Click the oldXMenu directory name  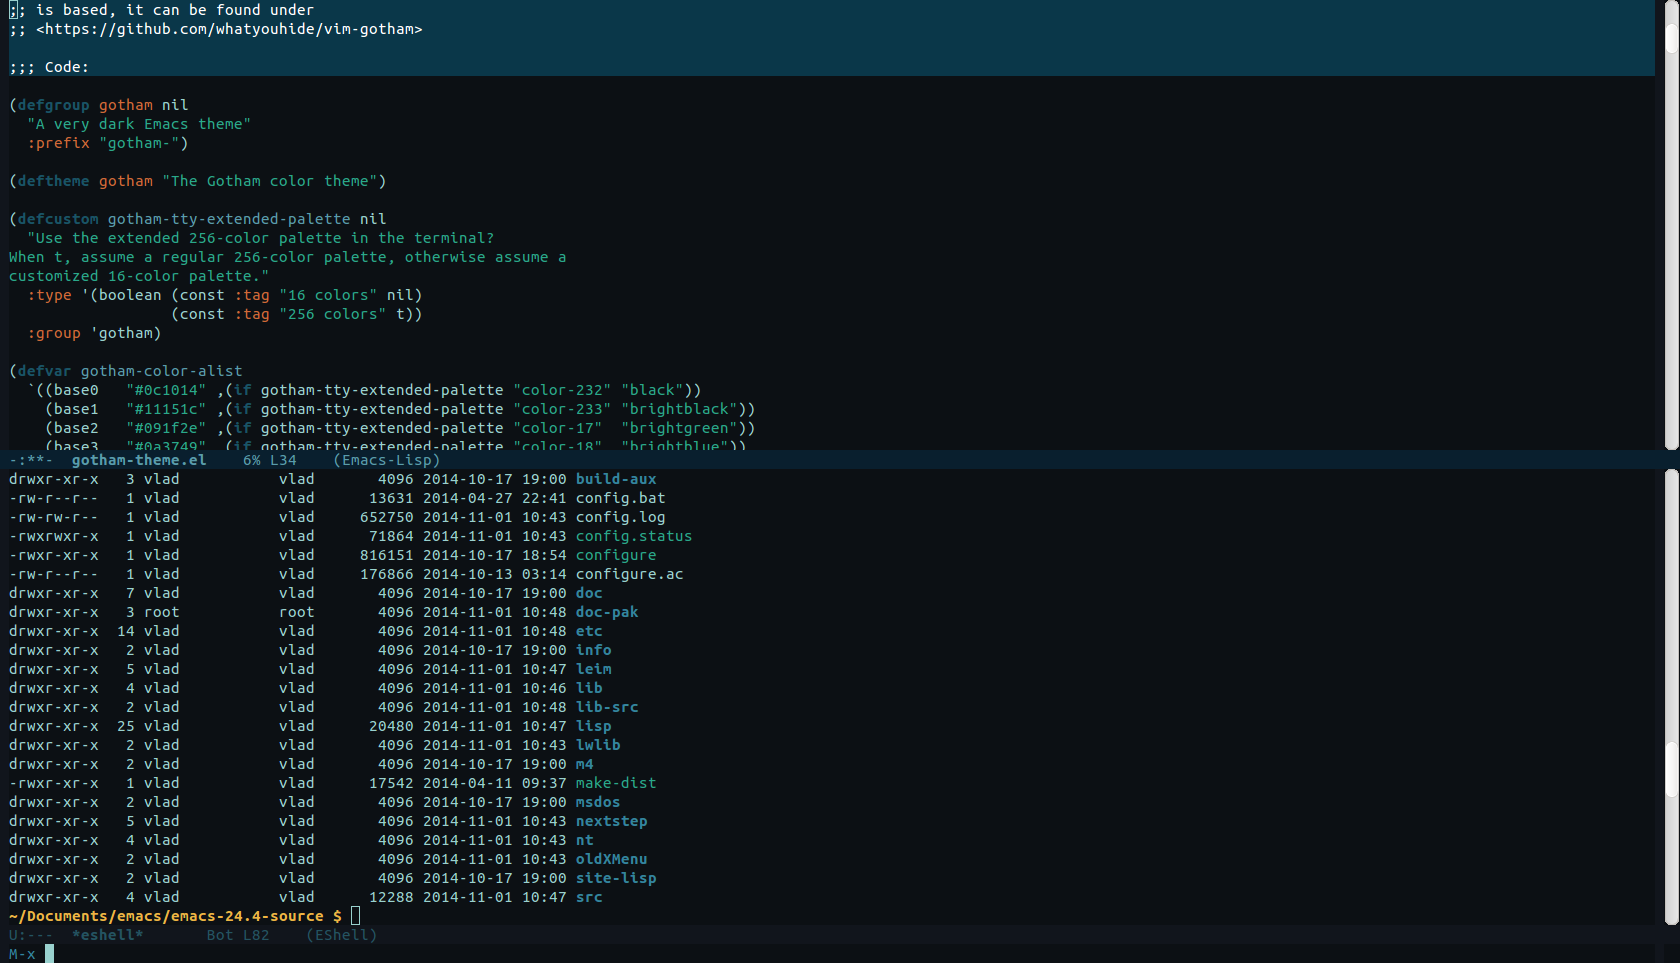[x=611, y=859]
